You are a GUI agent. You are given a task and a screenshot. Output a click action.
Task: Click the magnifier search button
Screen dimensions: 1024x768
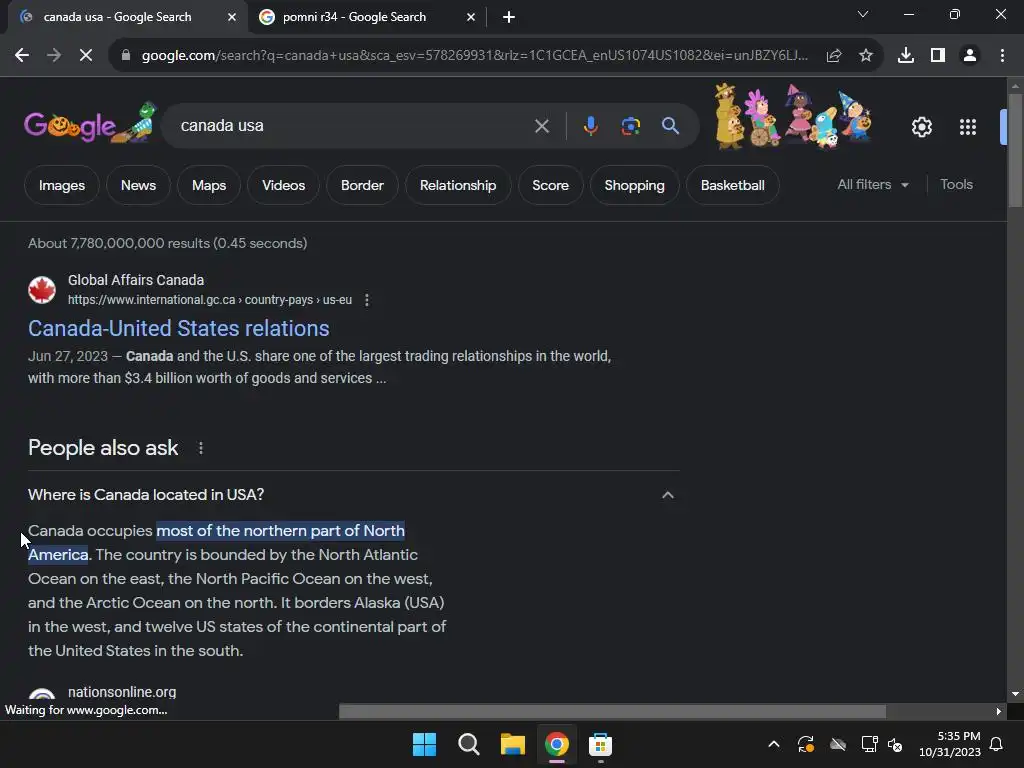pos(670,125)
